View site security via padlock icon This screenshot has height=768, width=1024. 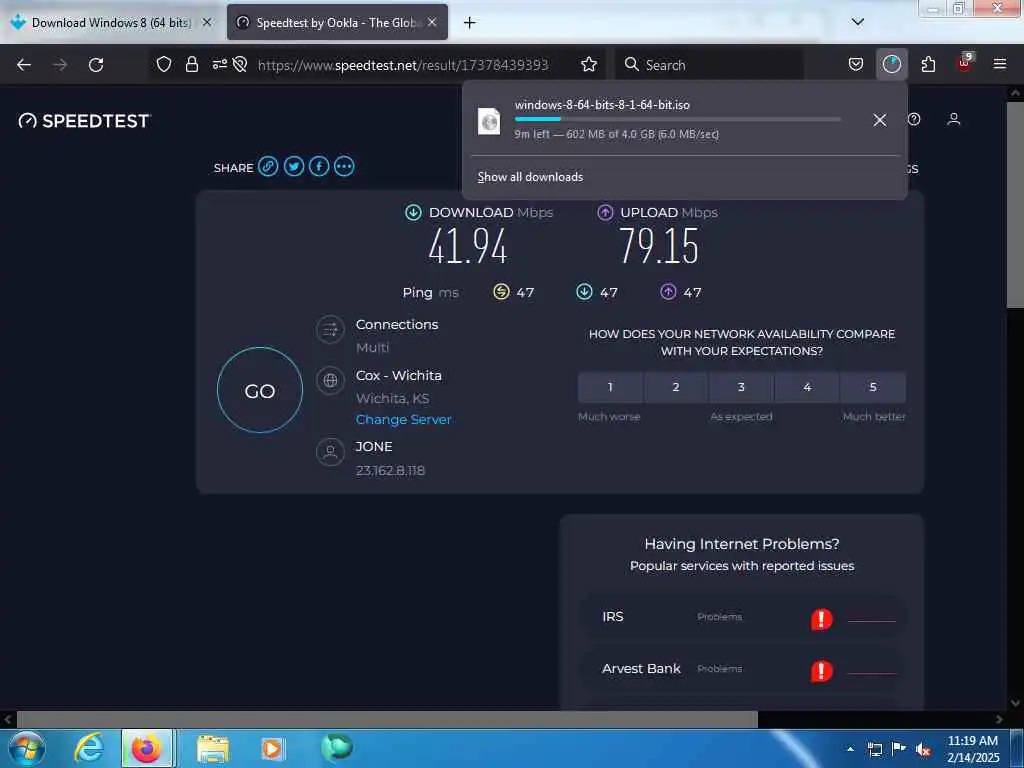pos(191,64)
